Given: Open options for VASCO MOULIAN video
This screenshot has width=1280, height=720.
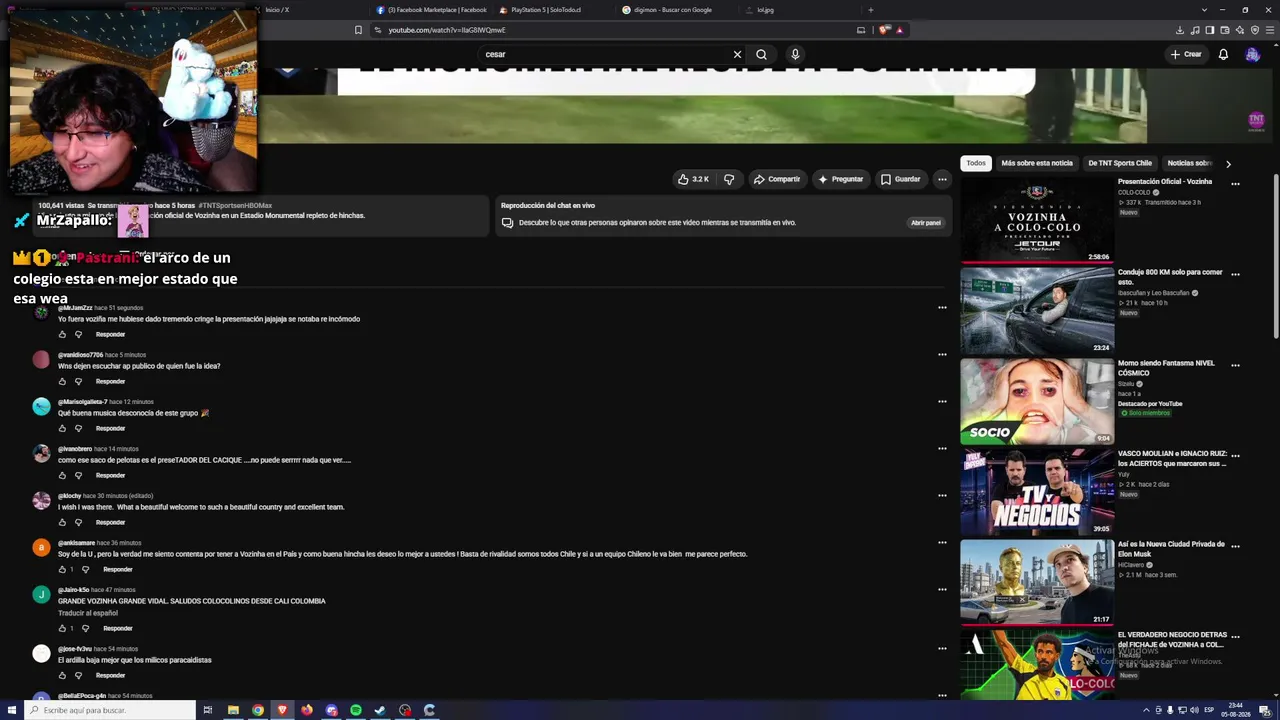Looking at the screenshot, I should click(1235, 456).
